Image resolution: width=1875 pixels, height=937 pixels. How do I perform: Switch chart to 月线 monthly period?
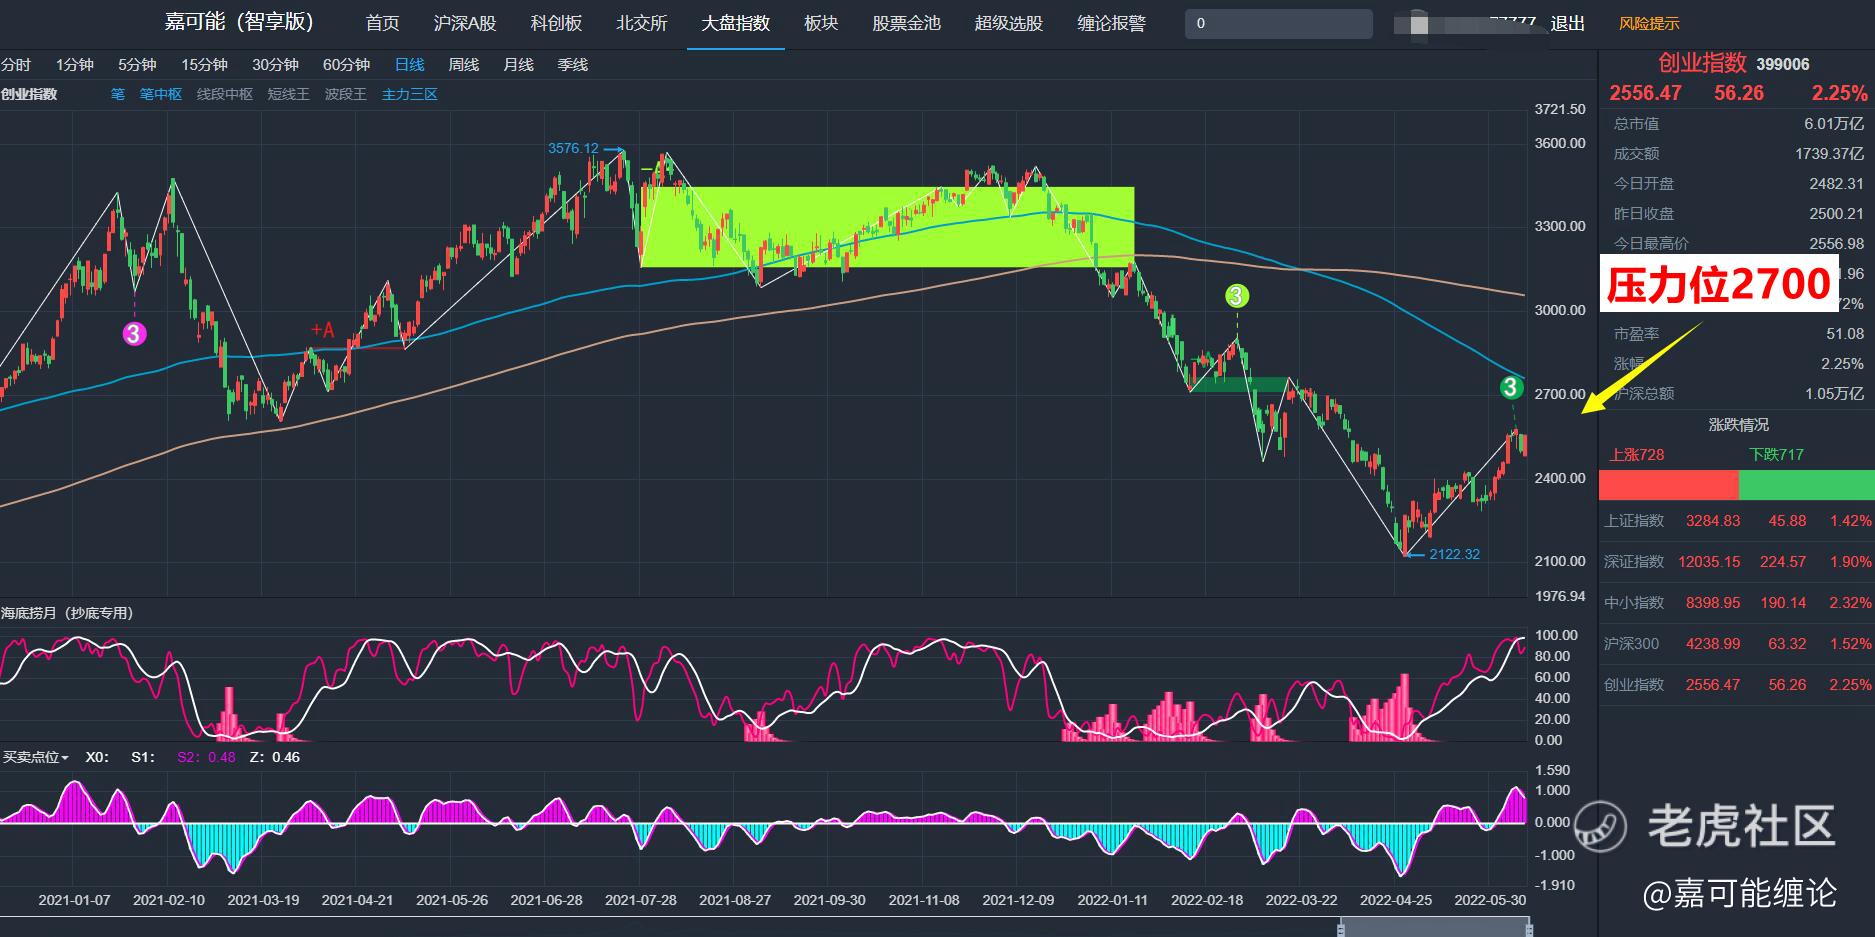point(518,65)
